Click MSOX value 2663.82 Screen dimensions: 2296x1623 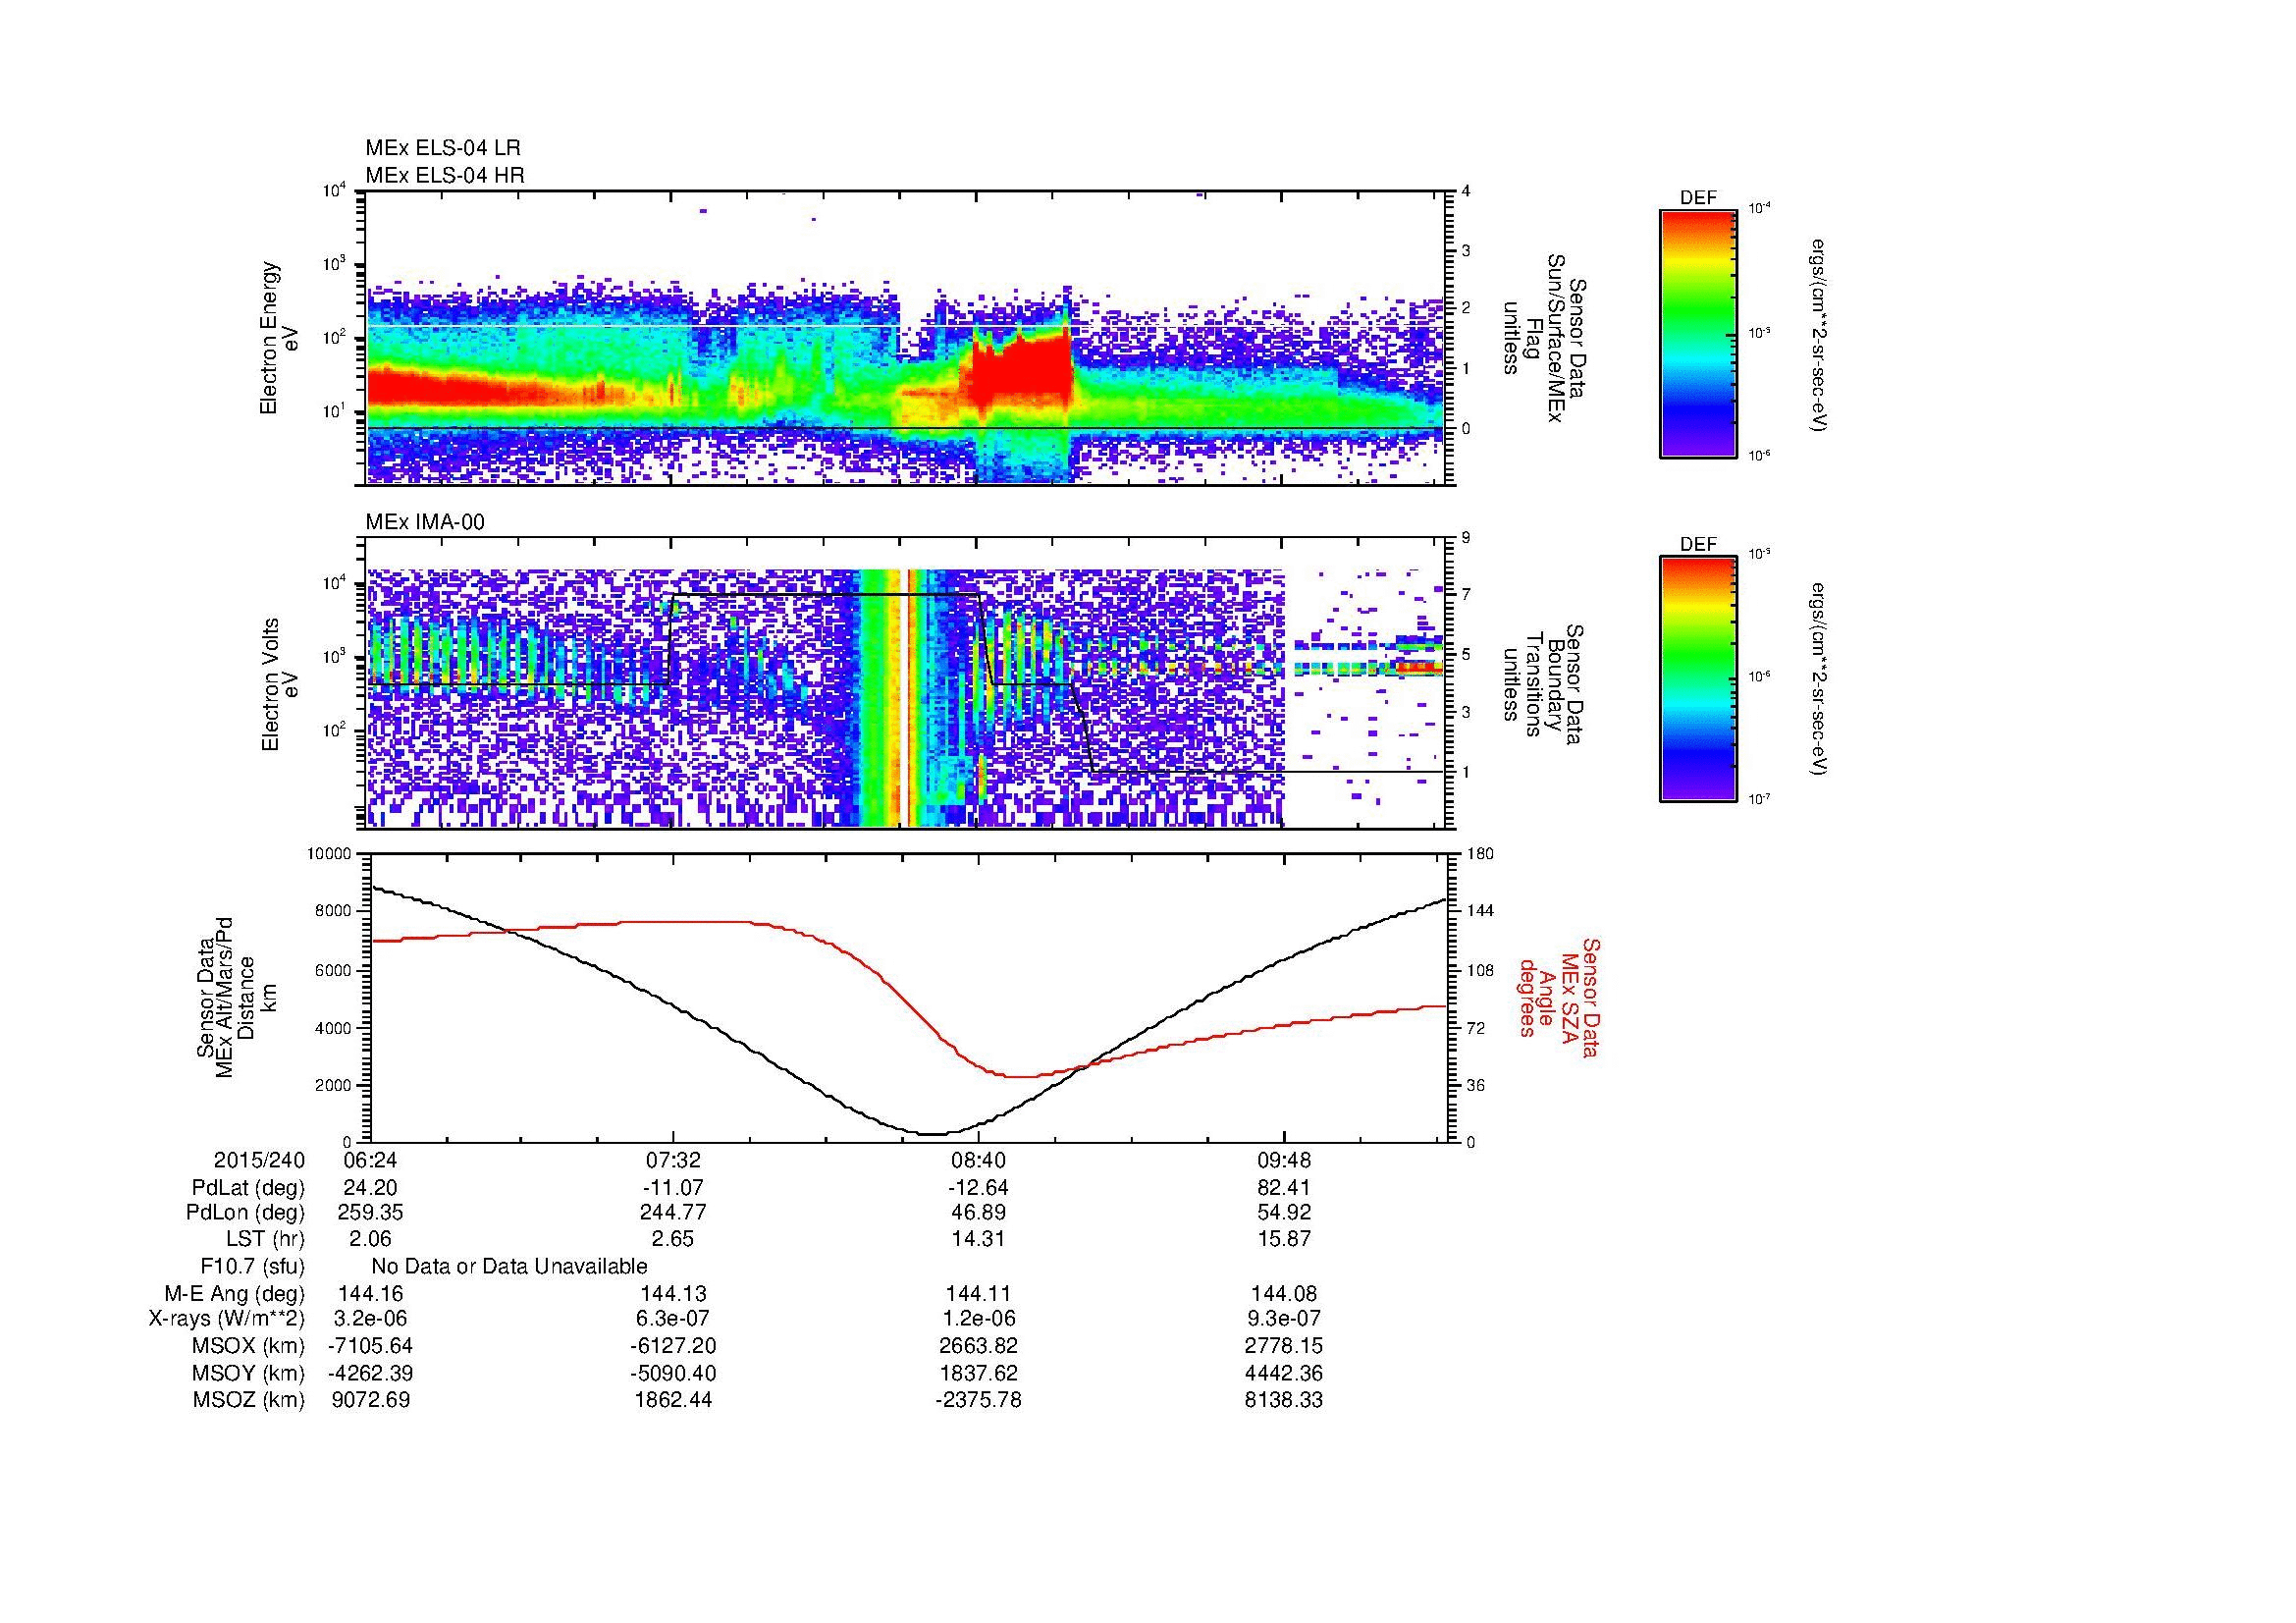coord(978,1346)
